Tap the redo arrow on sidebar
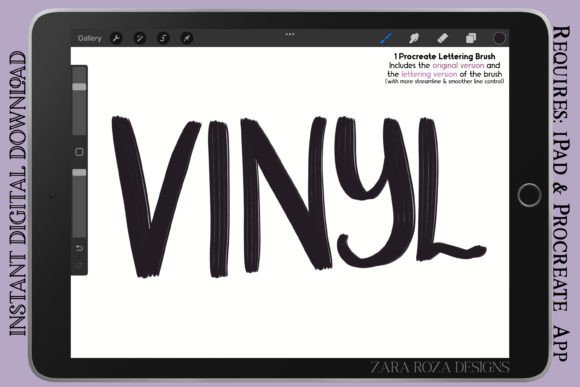The height and width of the screenshot is (387, 580). [79, 264]
